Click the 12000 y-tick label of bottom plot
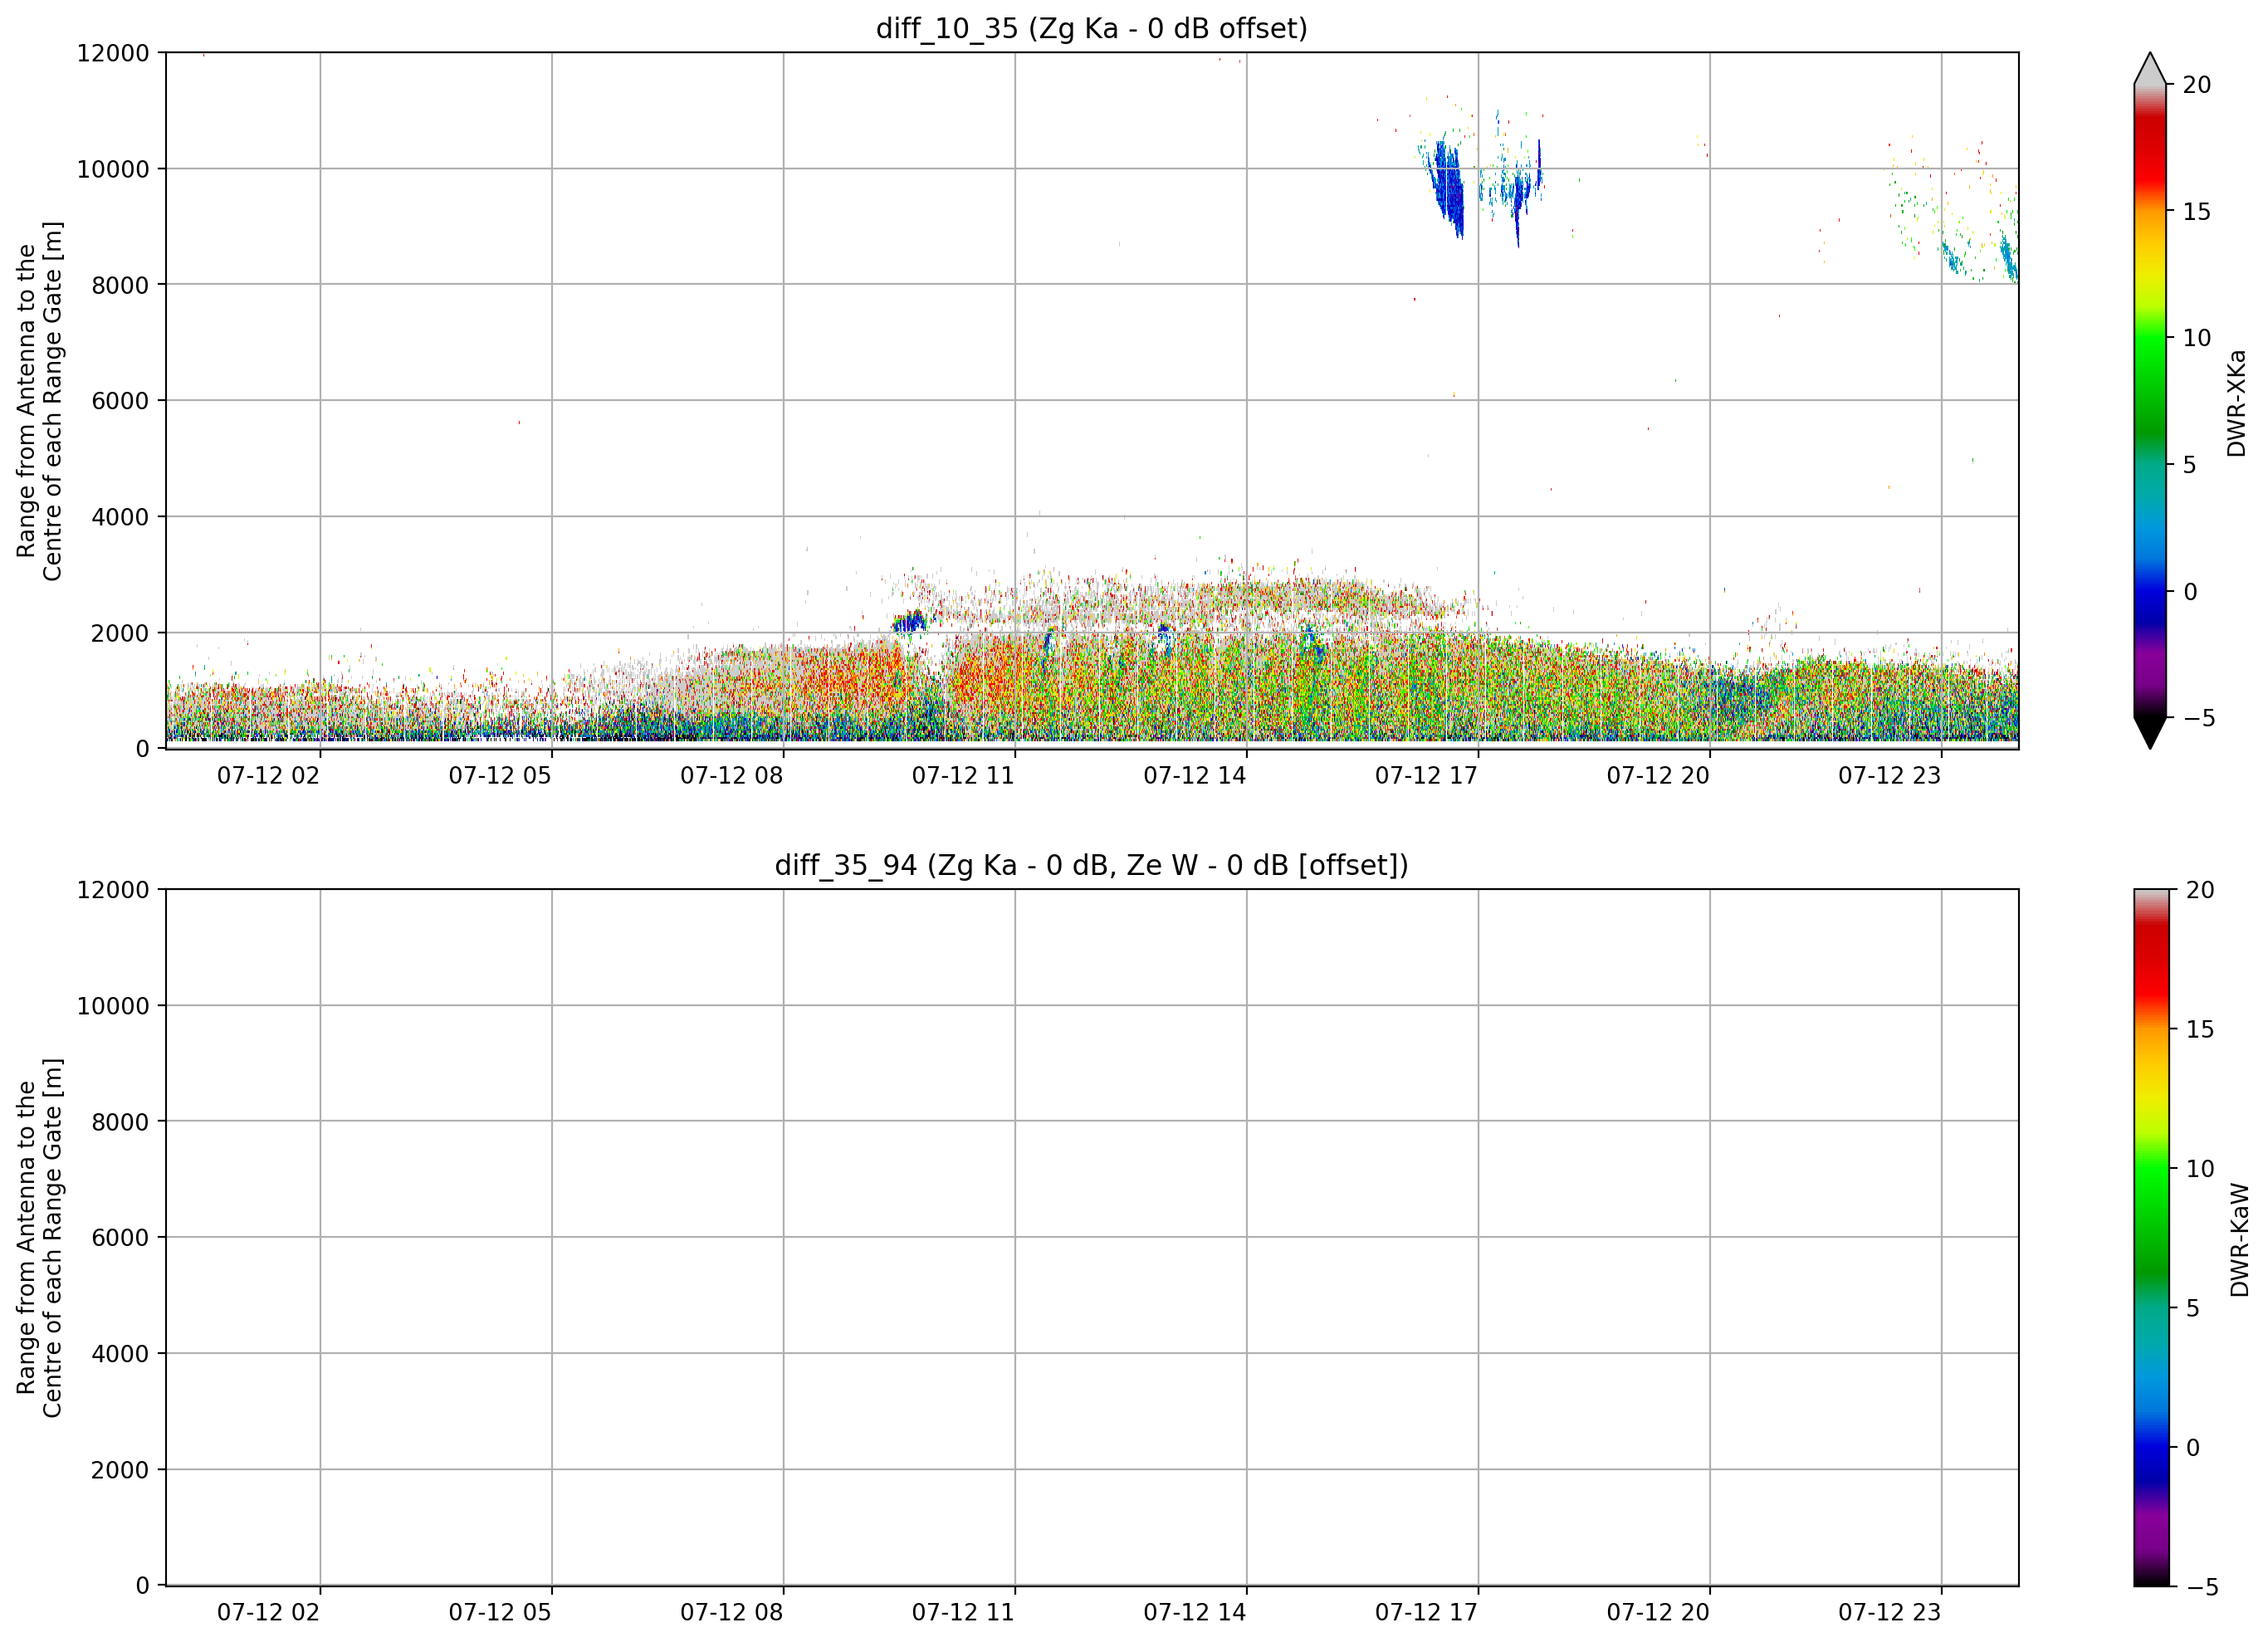The image size is (2268, 1642). click(x=113, y=890)
